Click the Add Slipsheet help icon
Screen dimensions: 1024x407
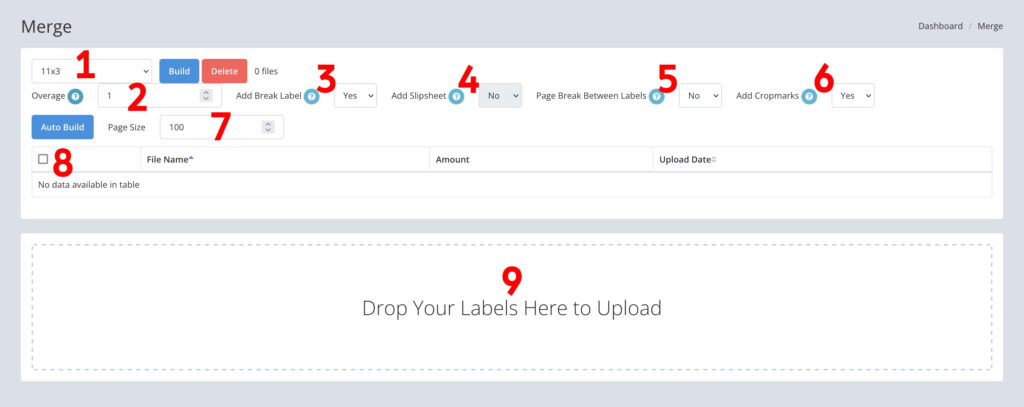click(x=456, y=96)
